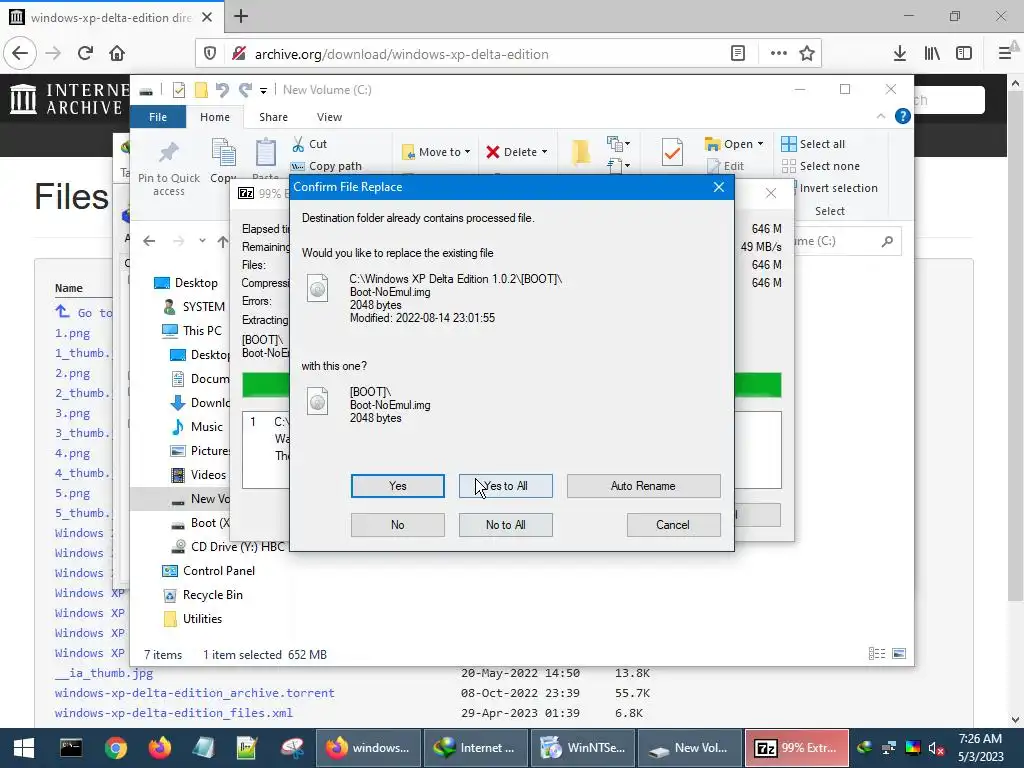
Task: Click No in the replace dialog
Action: [x=397, y=525]
